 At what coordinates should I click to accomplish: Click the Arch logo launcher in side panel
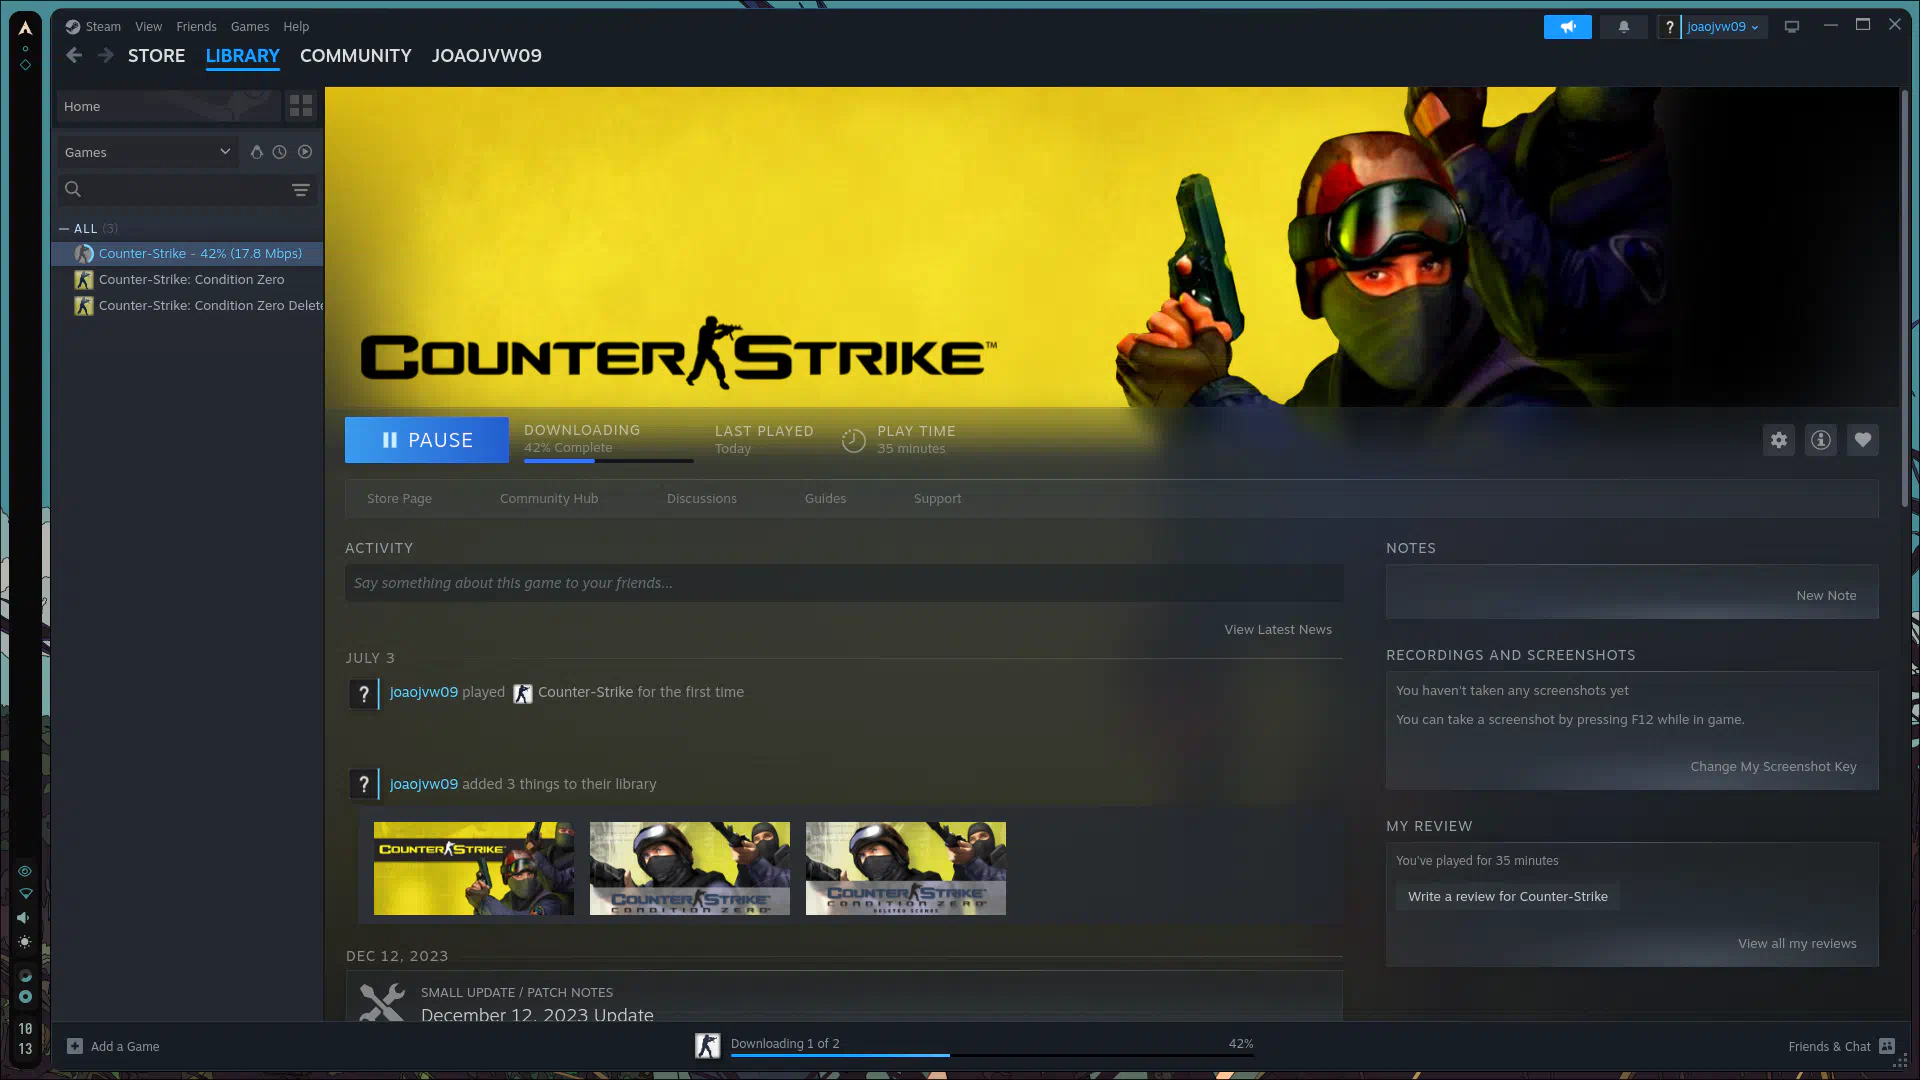coord(25,28)
